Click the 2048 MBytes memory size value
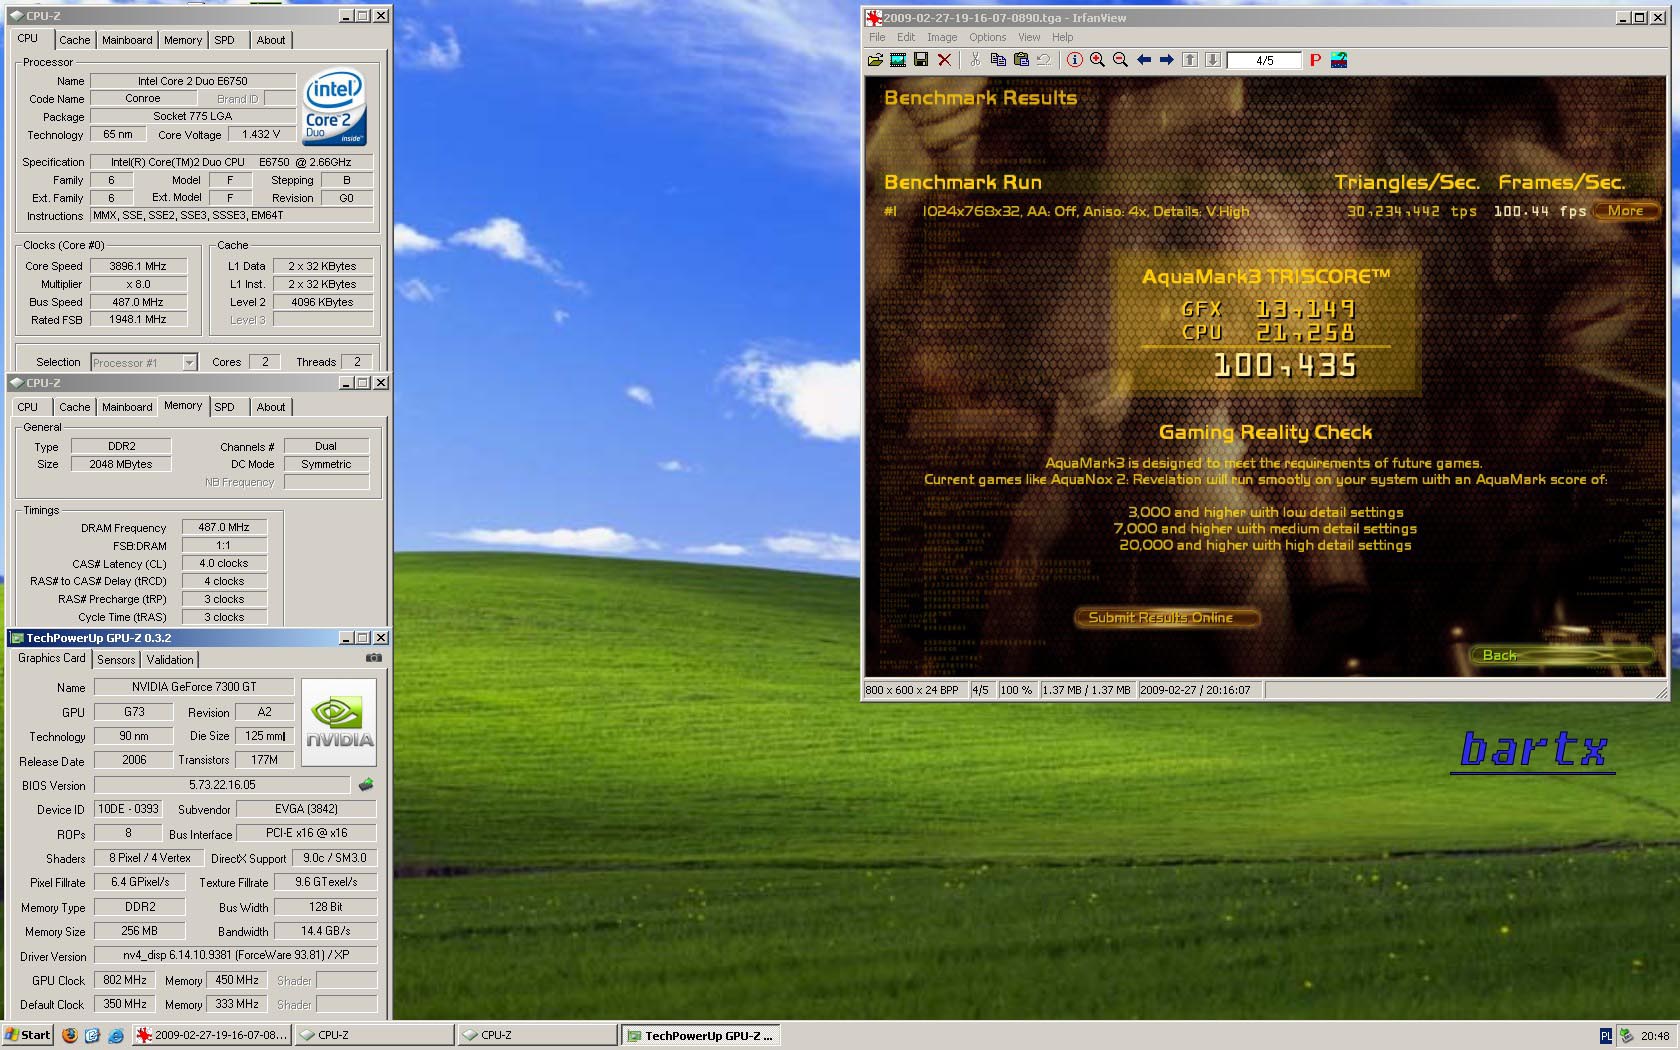Image resolution: width=1680 pixels, height=1050 pixels. pyautogui.click(x=121, y=464)
